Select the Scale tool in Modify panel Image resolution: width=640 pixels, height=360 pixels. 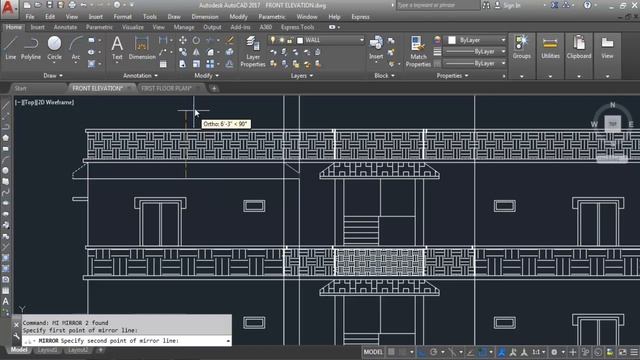point(196,64)
